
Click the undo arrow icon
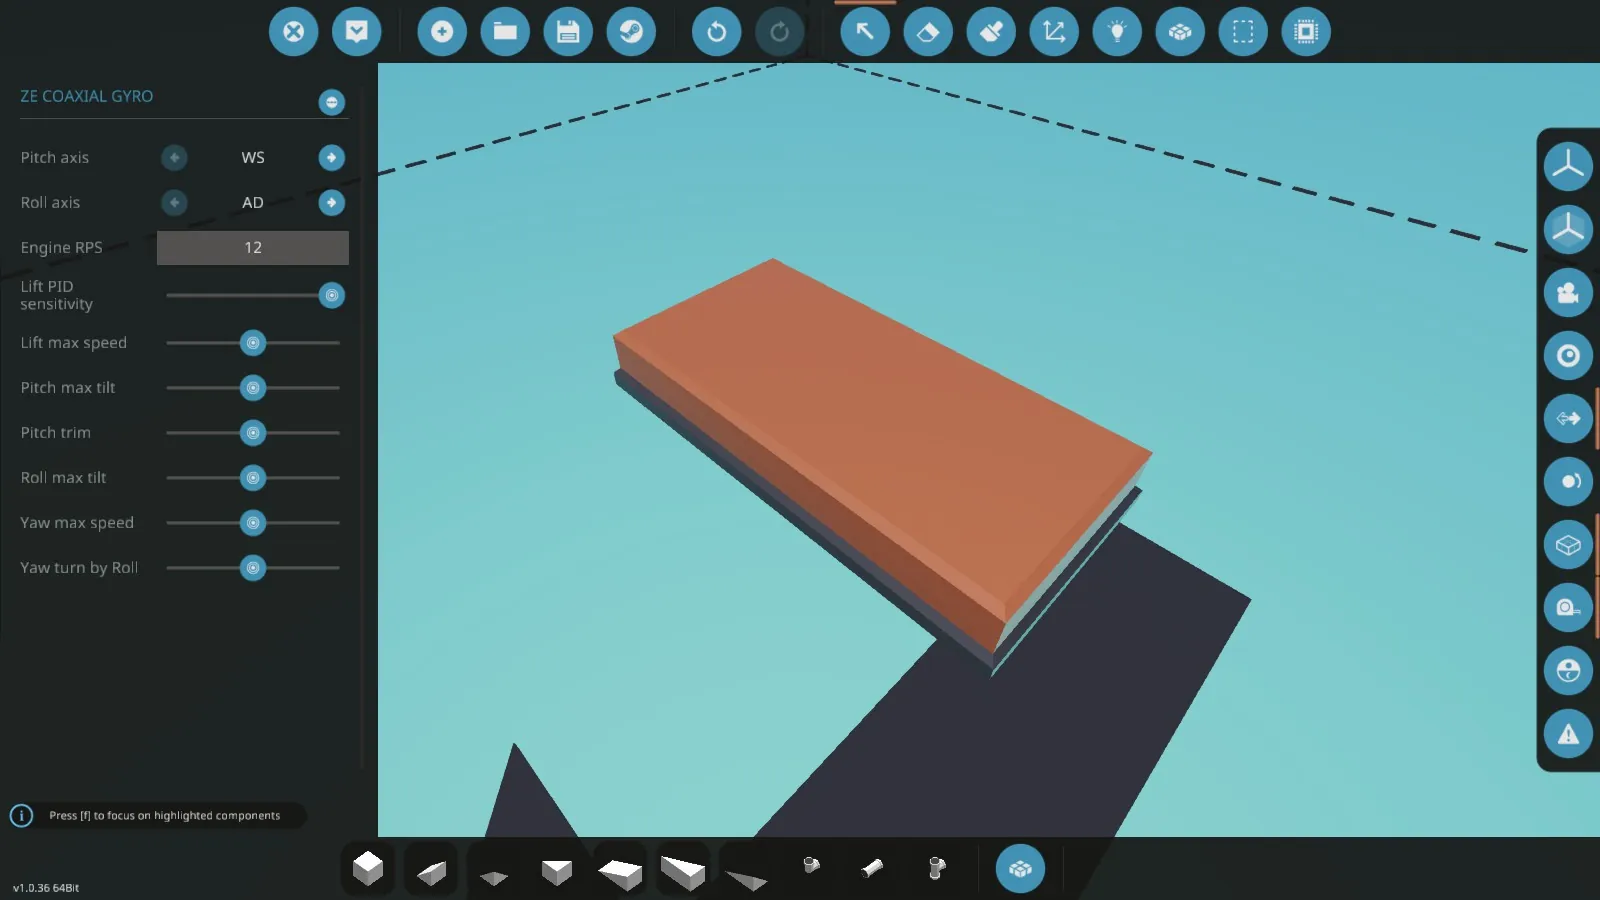coord(717,32)
